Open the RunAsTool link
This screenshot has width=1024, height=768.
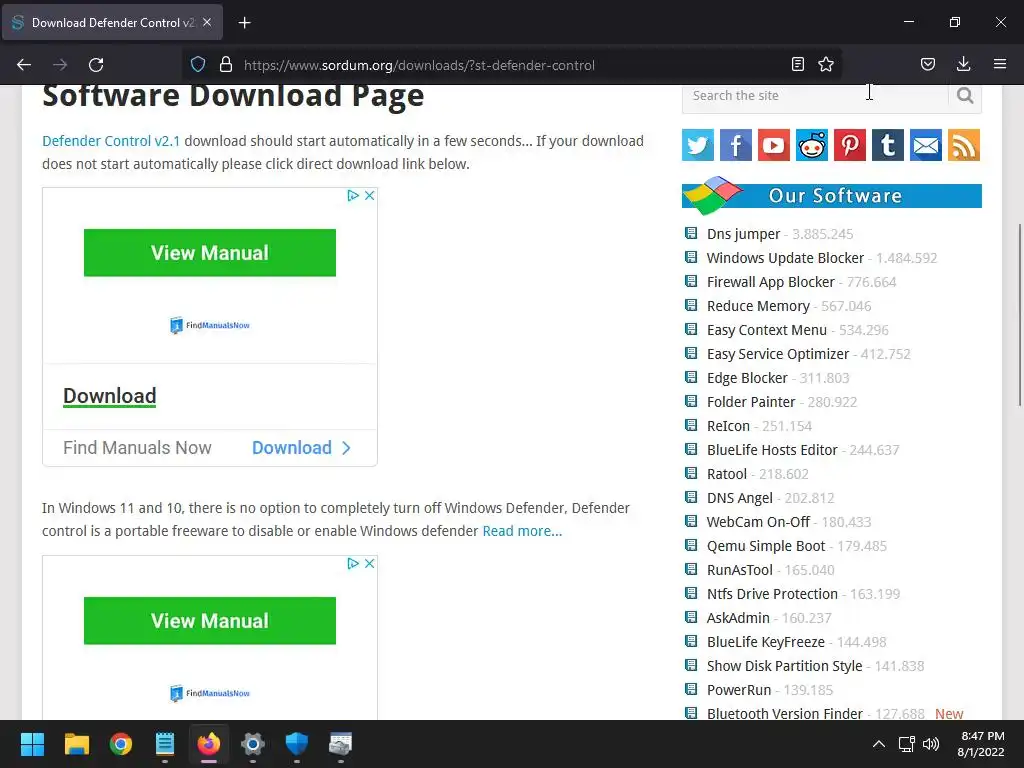740,570
